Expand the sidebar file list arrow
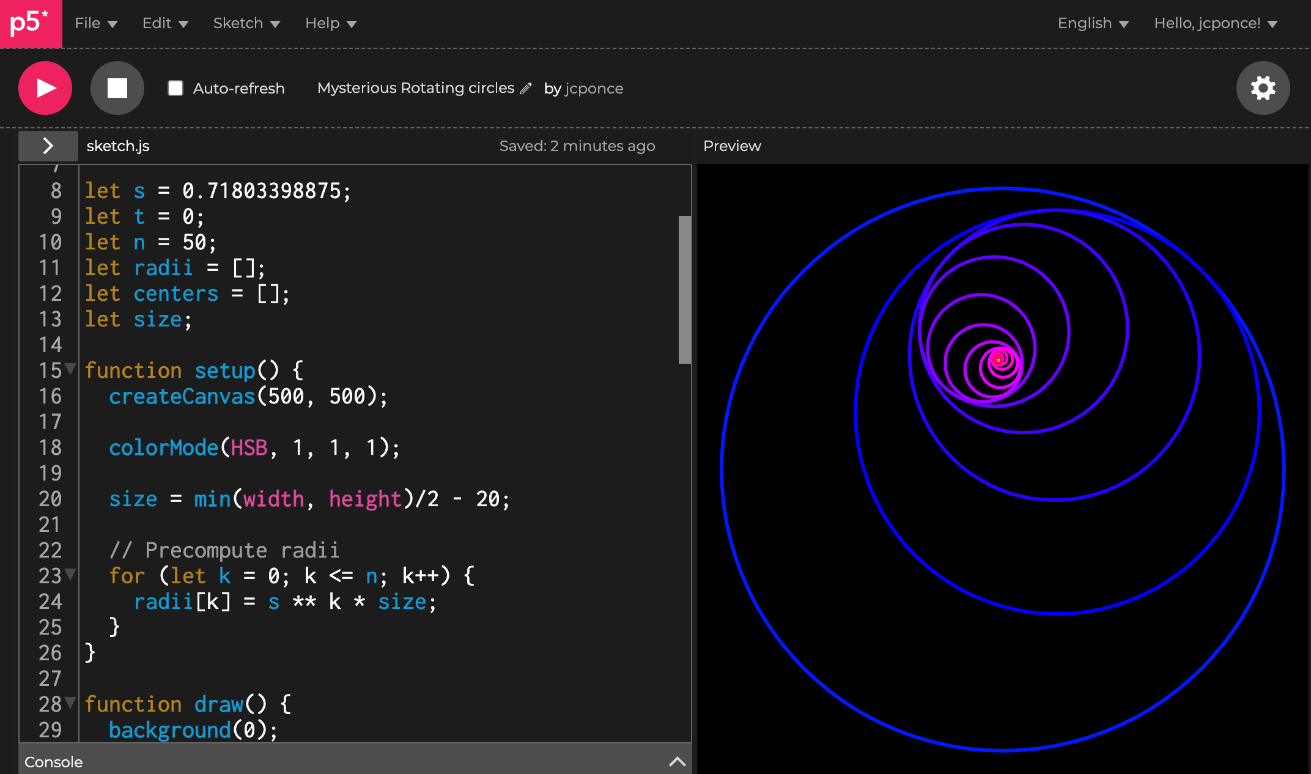Viewport: 1311px width, 774px height. [47, 146]
